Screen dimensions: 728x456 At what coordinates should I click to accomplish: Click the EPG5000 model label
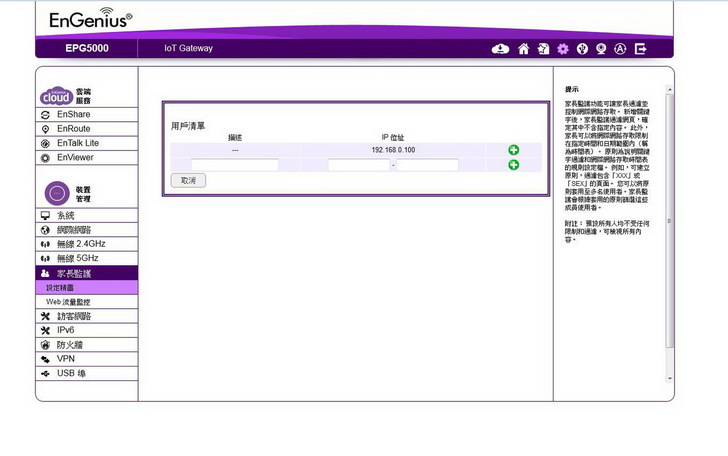coord(87,48)
